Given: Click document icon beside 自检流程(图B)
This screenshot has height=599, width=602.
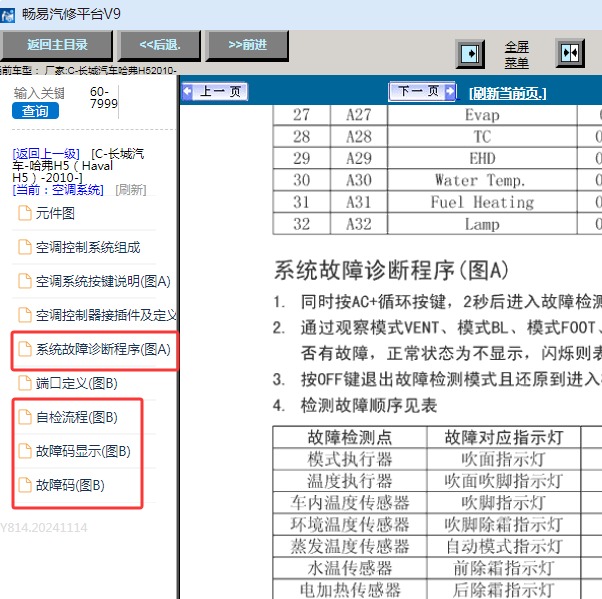Looking at the screenshot, I should [x=25, y=417].
